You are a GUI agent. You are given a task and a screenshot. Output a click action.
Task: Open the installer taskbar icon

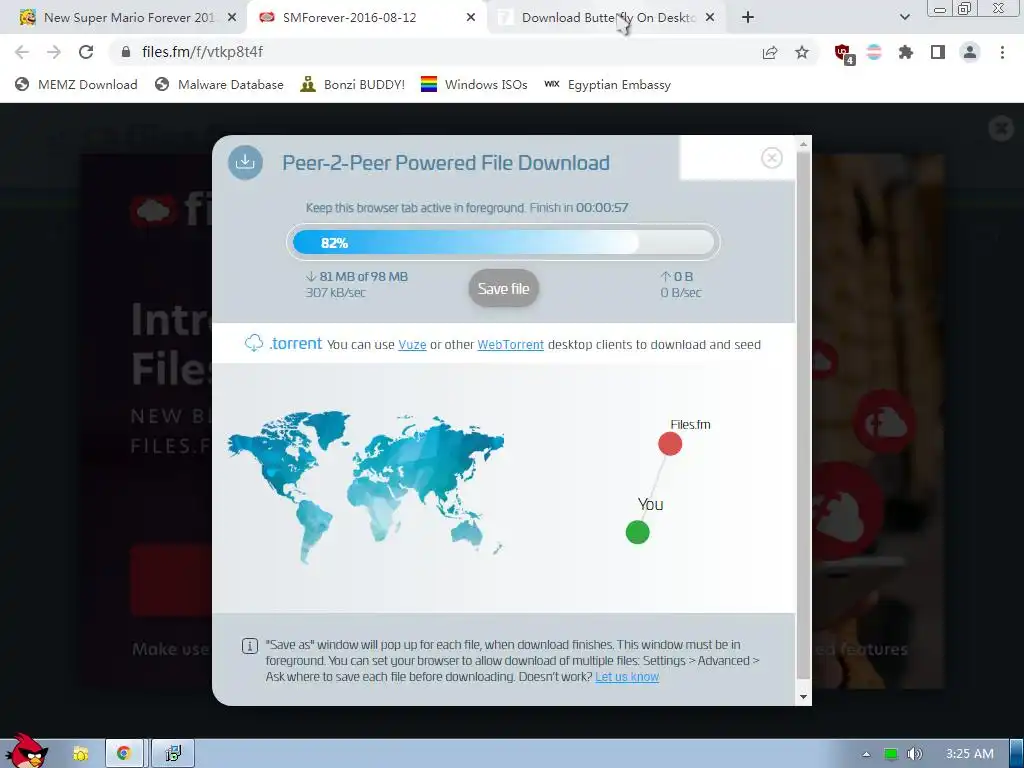(173, 754)
